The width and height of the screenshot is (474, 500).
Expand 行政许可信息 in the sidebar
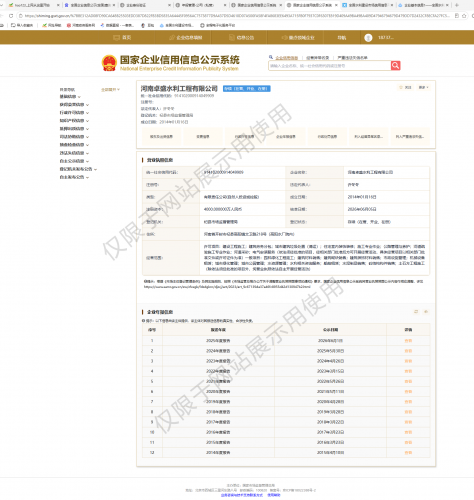tap(74, 113)
